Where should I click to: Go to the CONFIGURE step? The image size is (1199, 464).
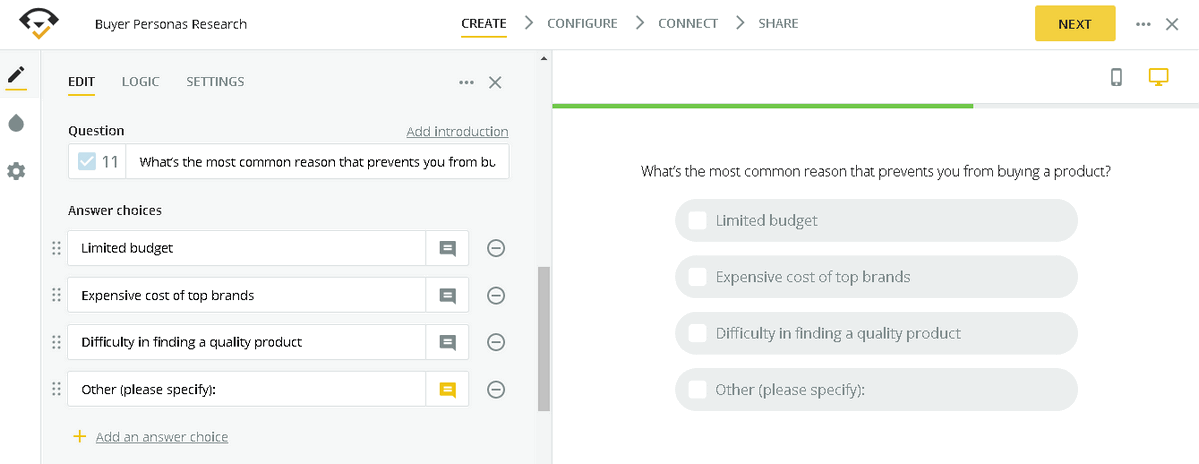click(581, 23)
